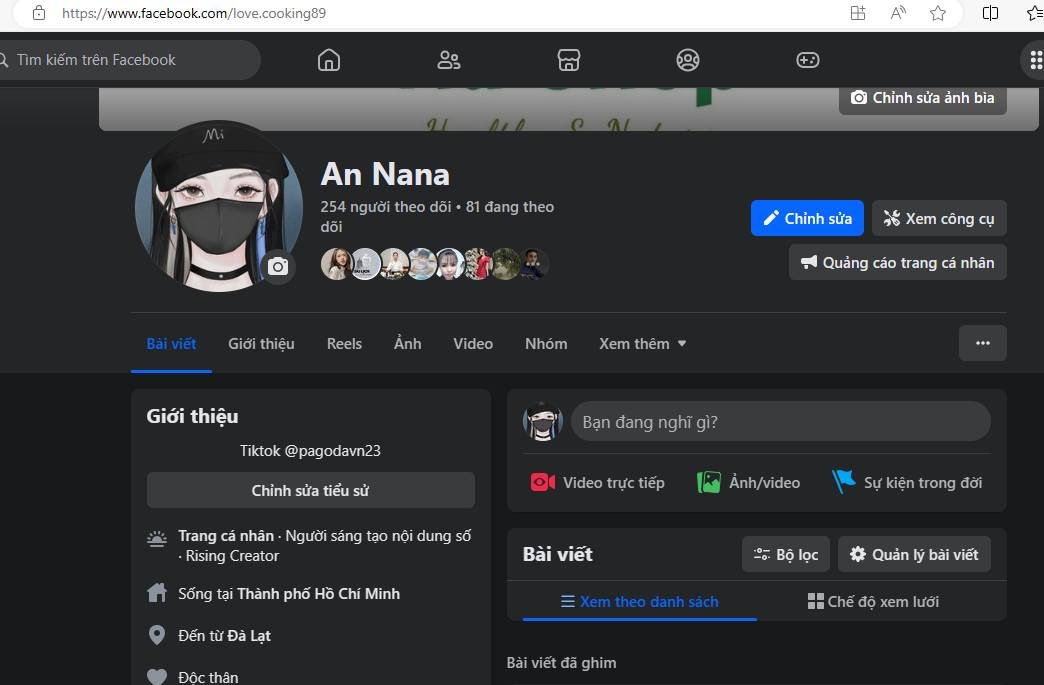Switch to the Reels tab
This screenshot has height=685, width=1044.
tap(344, 344)
